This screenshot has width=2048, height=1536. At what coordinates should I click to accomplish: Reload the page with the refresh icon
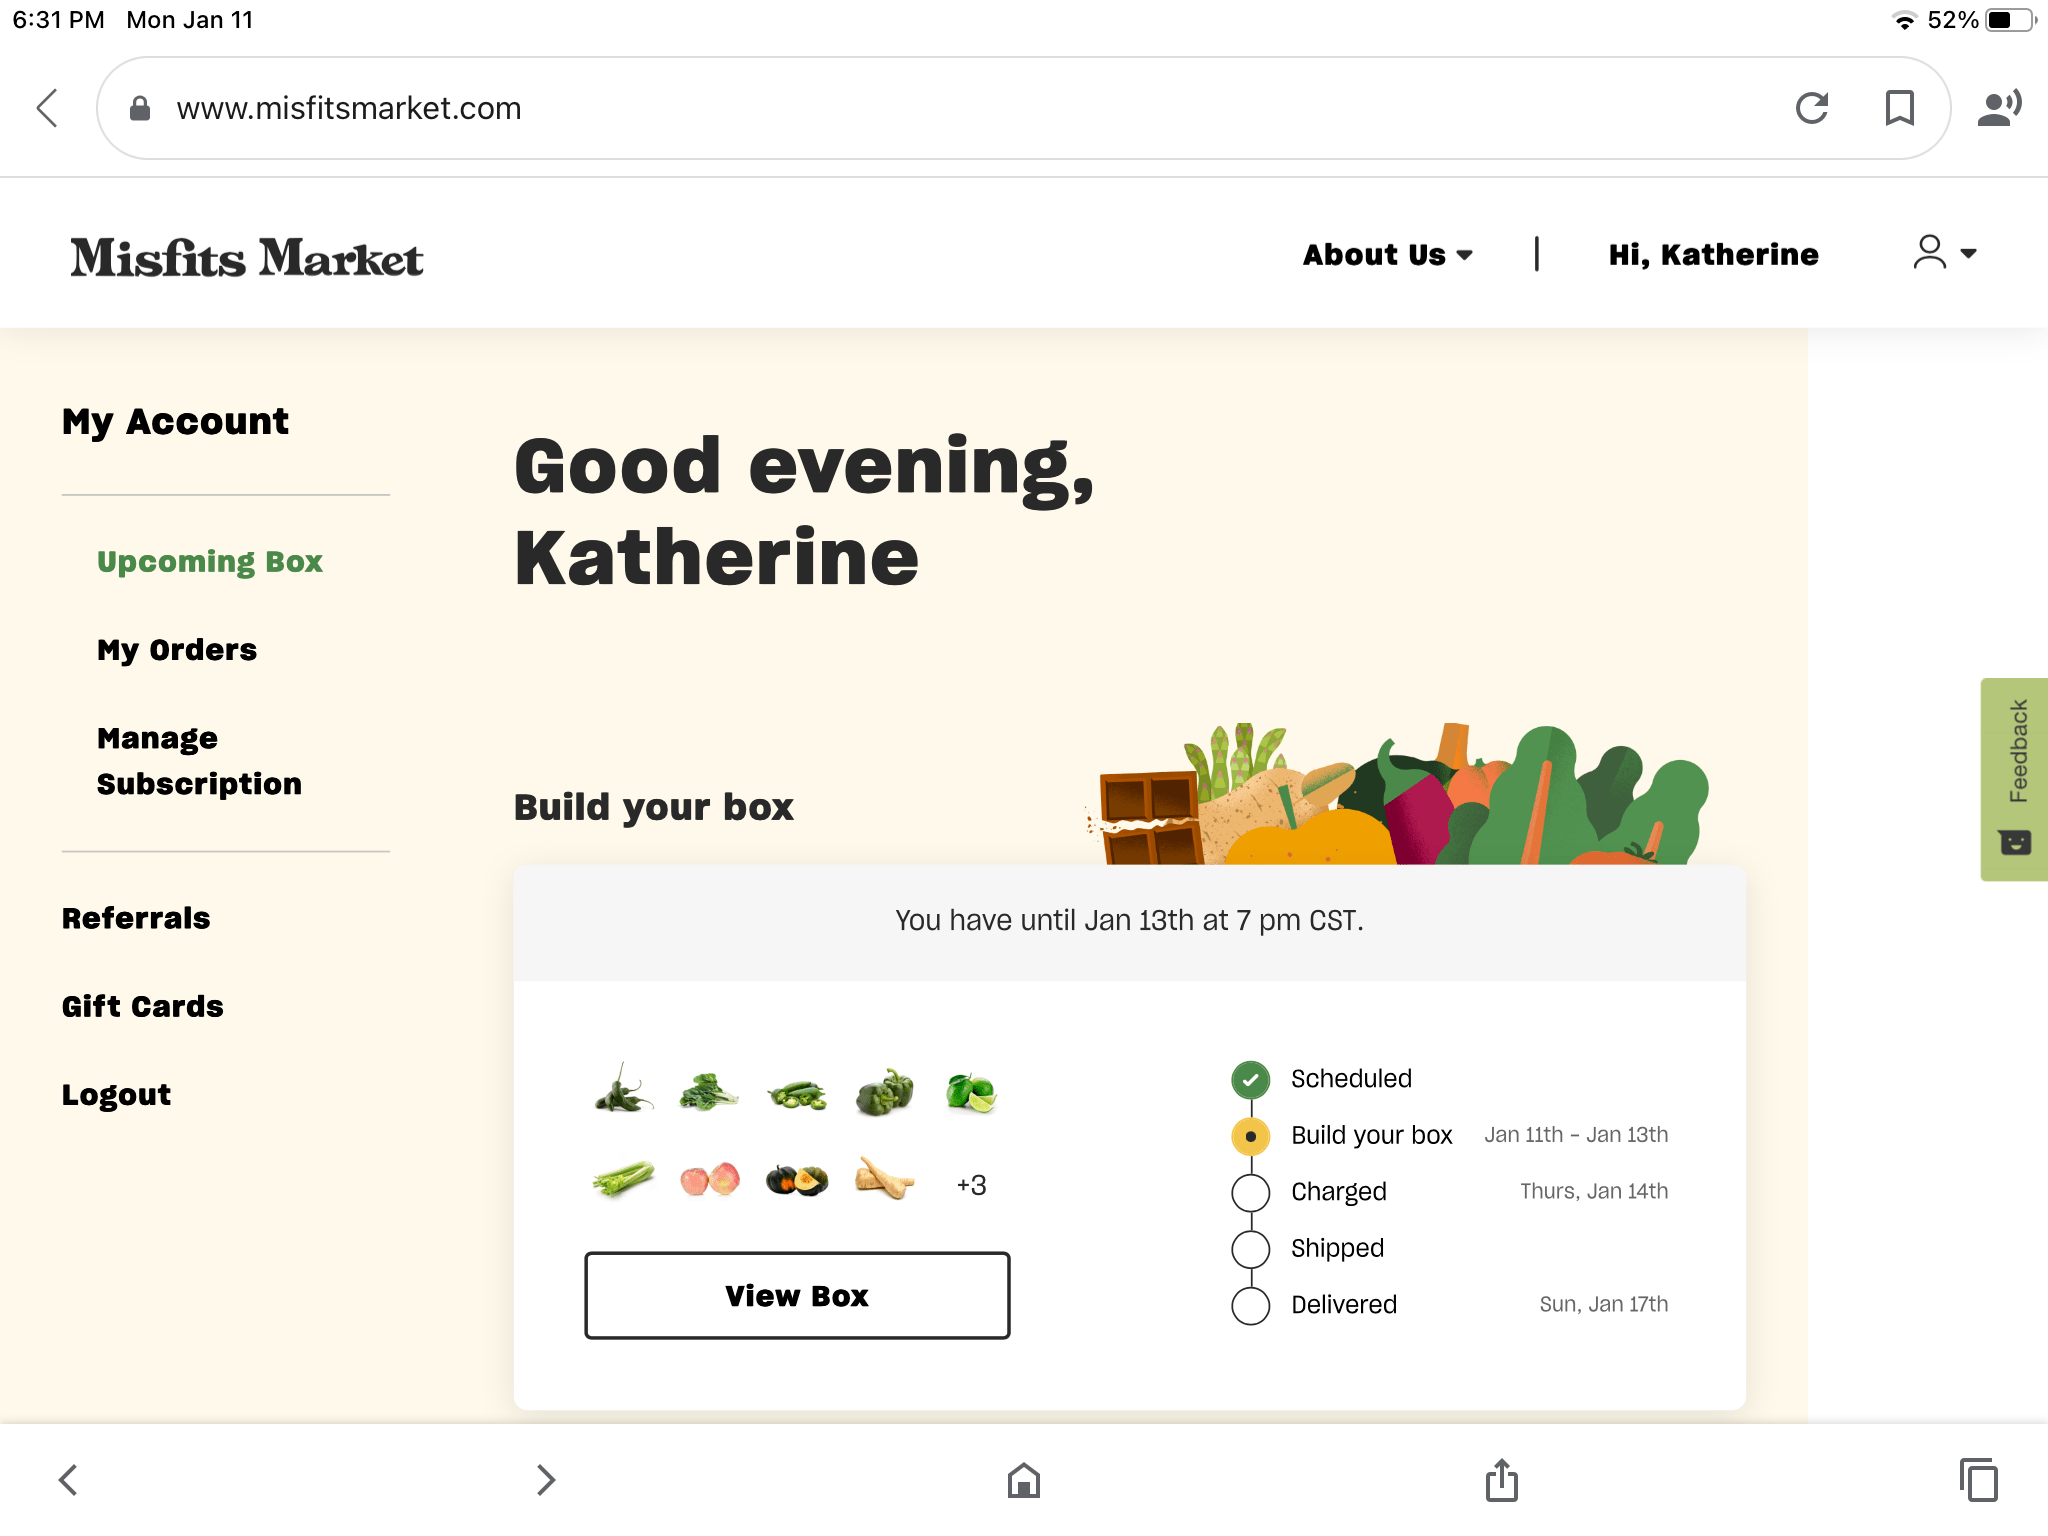coord(1811,108)
